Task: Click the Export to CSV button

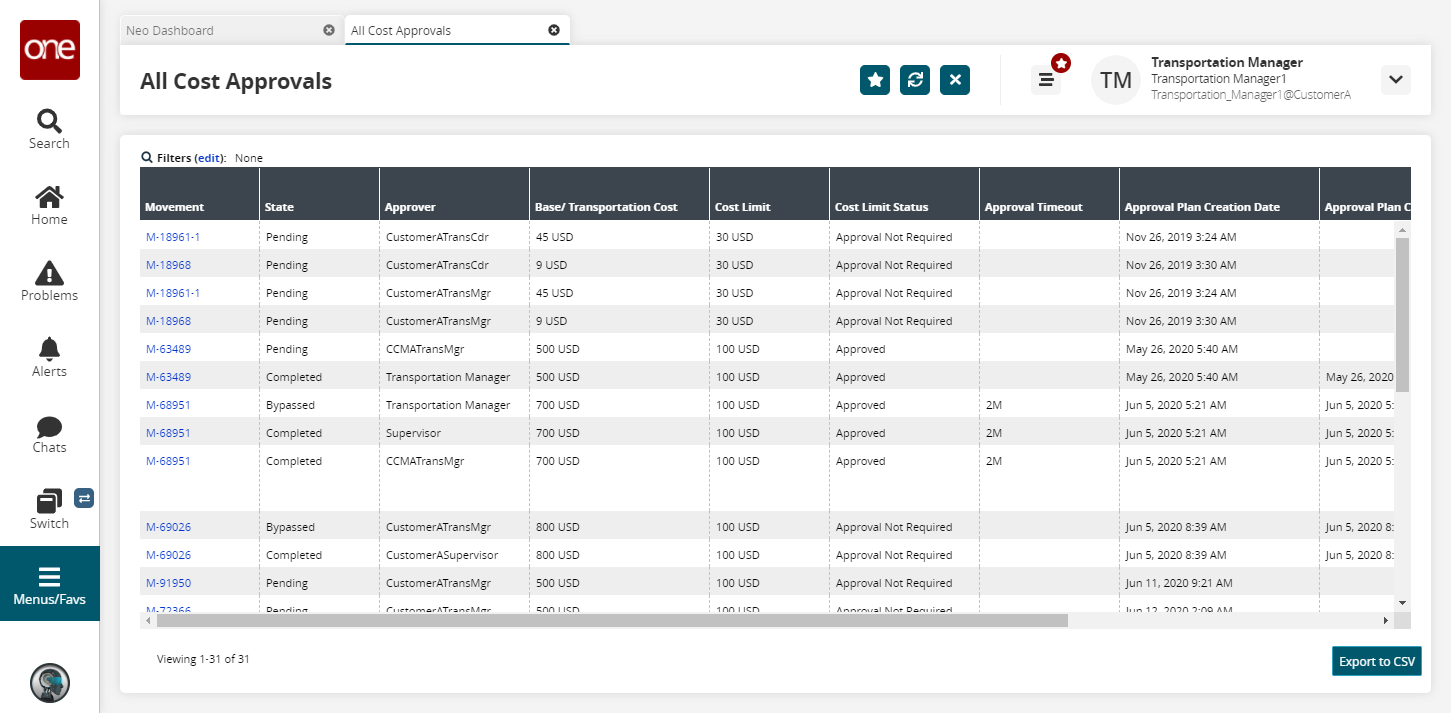Action: tap(1376, 661)
